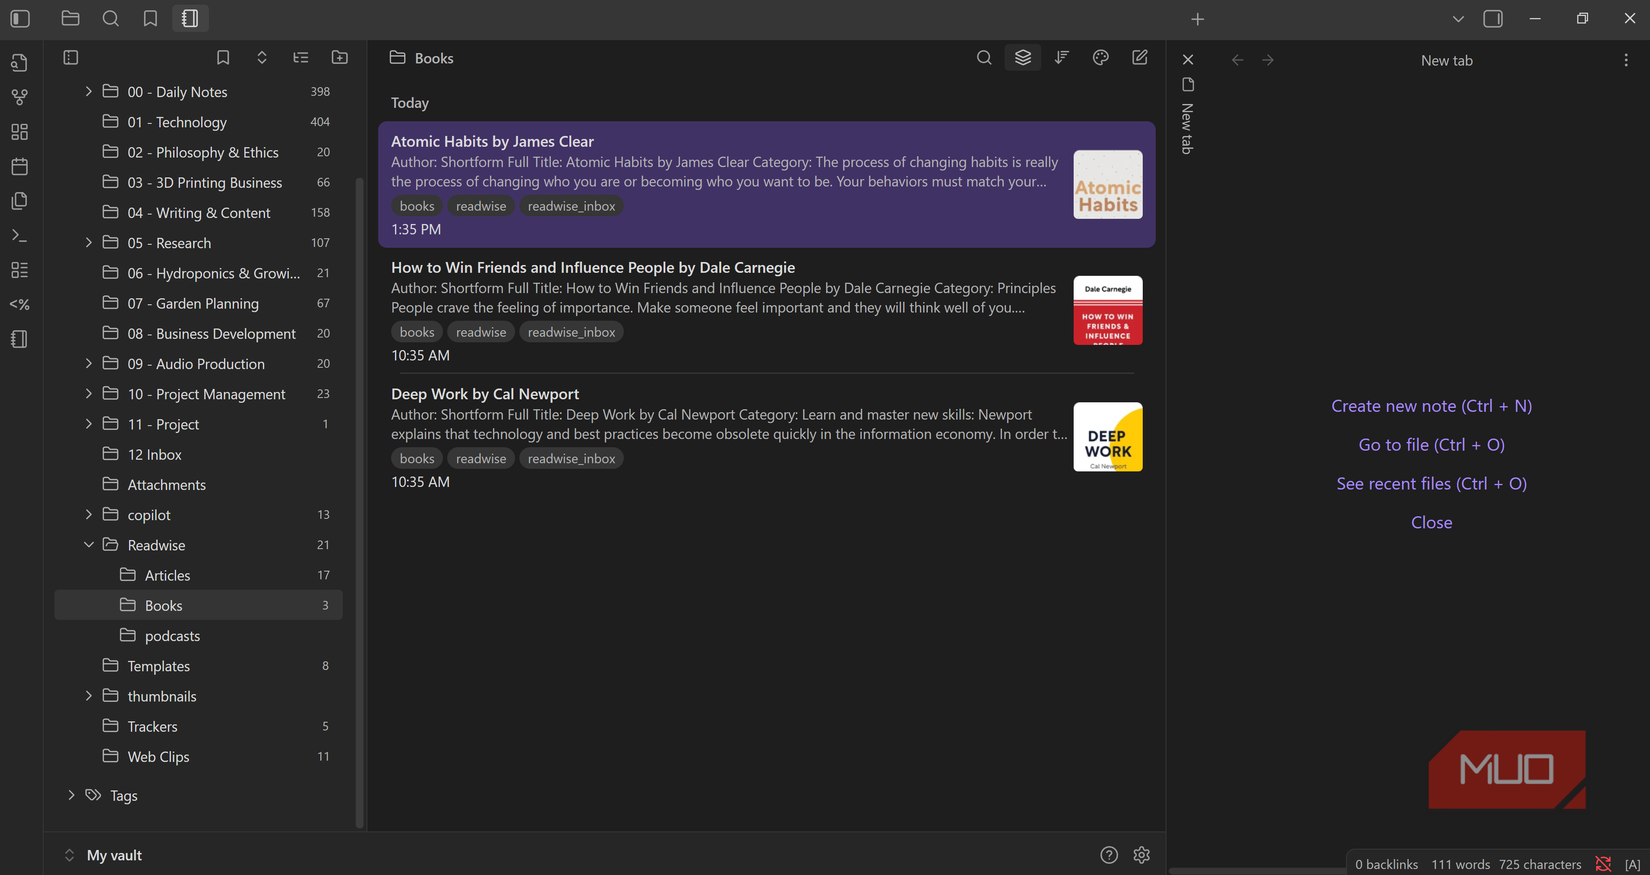Toggle the tree list view icon in the navigator header
This screenshot has height=875, width=1650.
coord(301,58)
